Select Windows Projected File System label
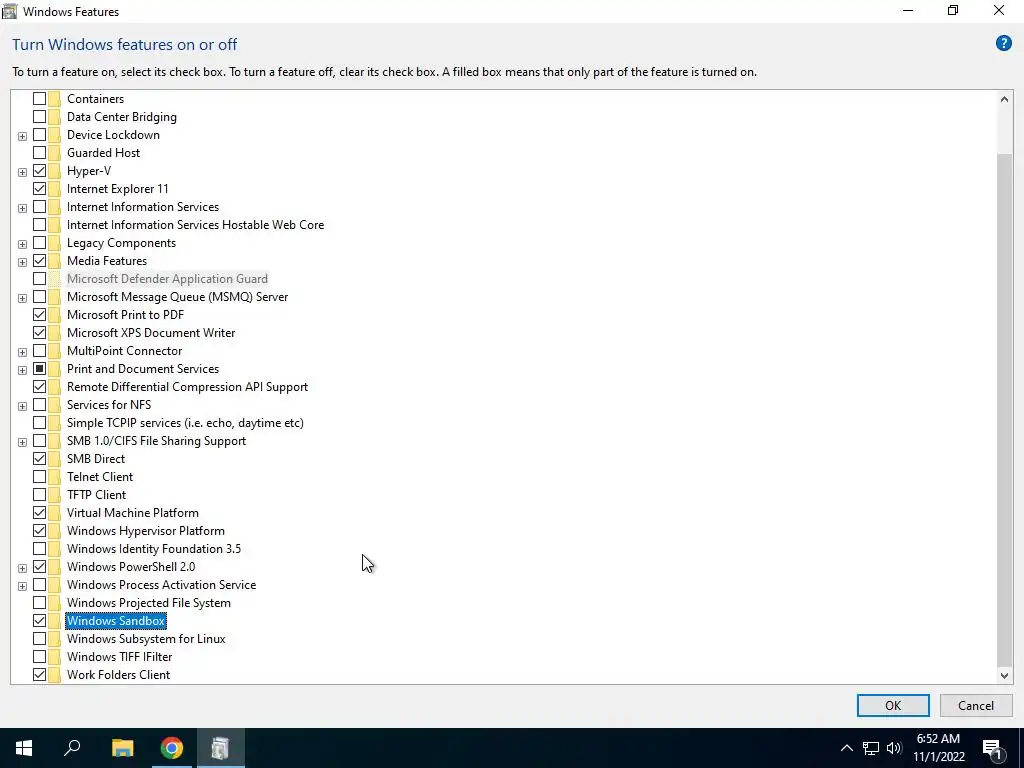 pos(148,603)
